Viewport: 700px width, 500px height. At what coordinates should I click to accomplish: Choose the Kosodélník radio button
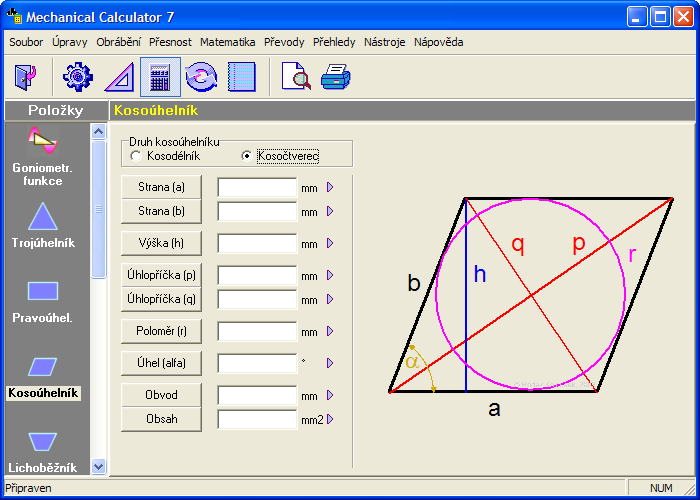(x=136, y=156)
